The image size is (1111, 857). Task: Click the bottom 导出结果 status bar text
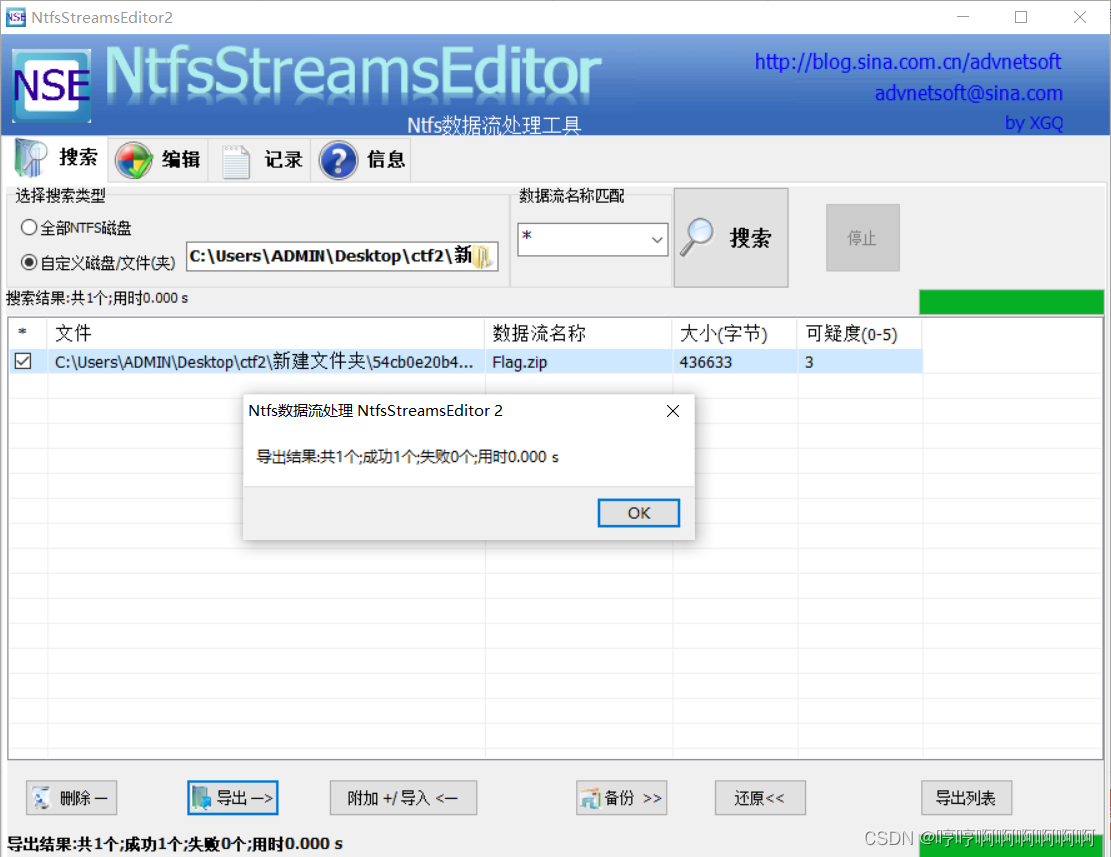[x=174, y=844]
